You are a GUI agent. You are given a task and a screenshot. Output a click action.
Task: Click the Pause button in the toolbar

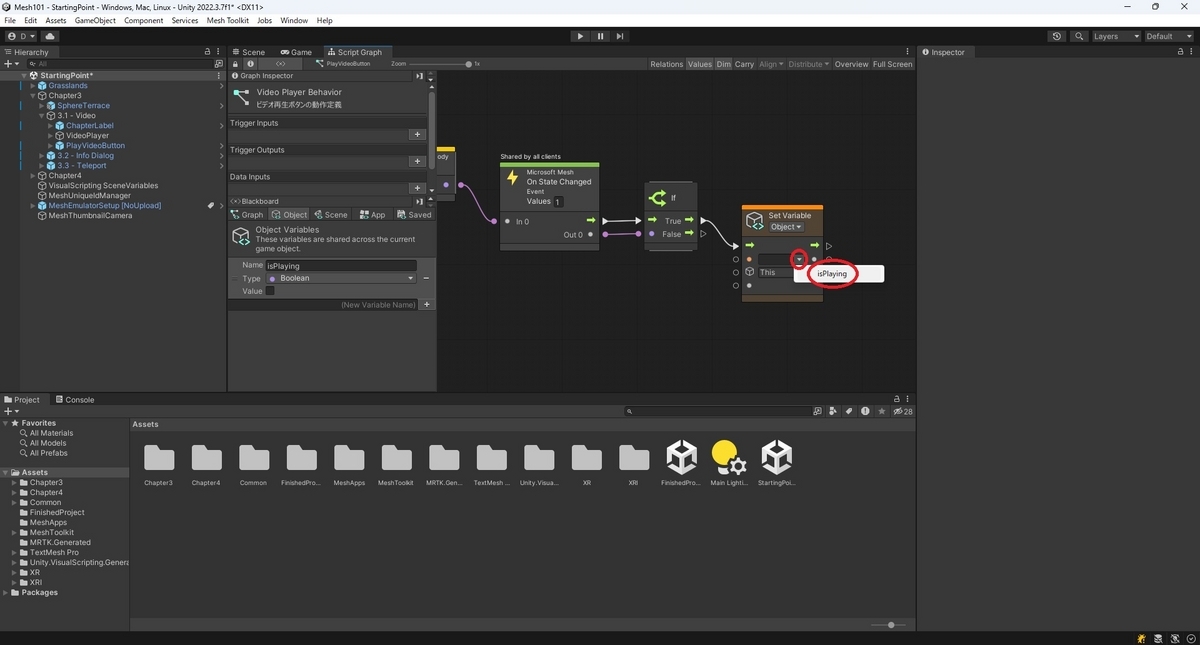600,36
